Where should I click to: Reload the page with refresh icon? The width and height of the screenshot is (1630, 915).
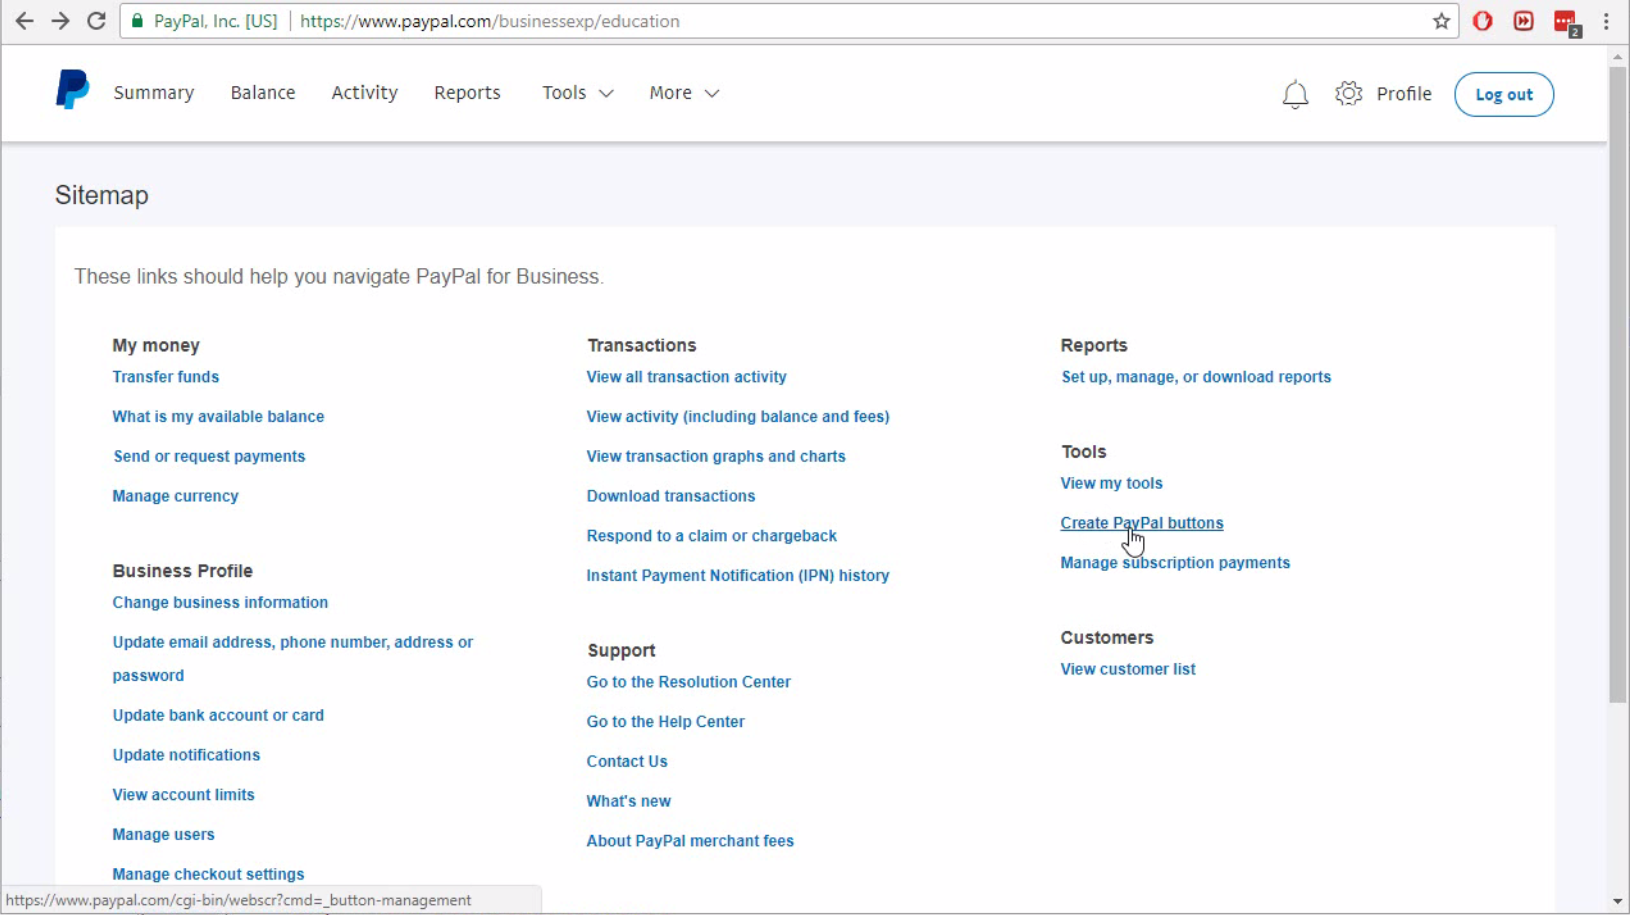coord(96,21)
